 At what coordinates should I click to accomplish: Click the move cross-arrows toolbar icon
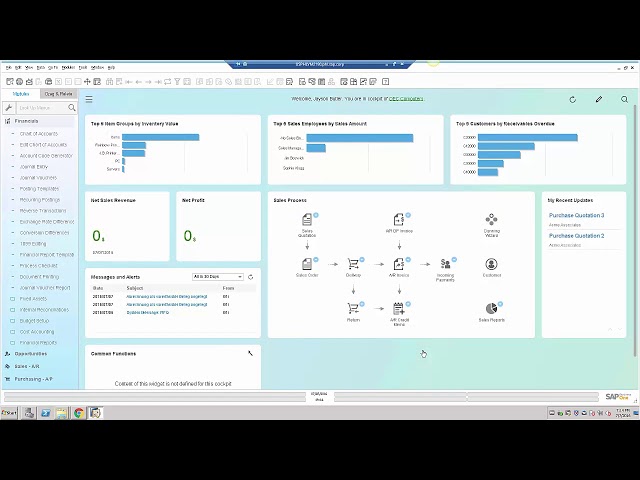pyautogui.click(x=87, y=82)
